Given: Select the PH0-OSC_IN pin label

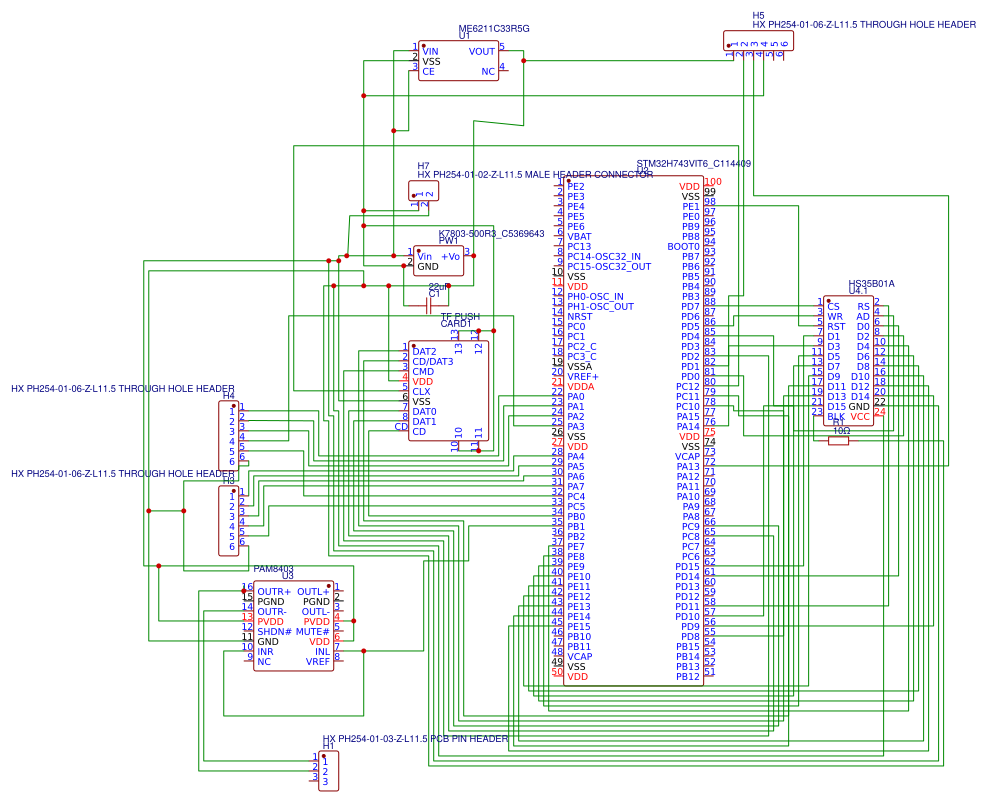Looking at the screenshot, I should 595,296.
